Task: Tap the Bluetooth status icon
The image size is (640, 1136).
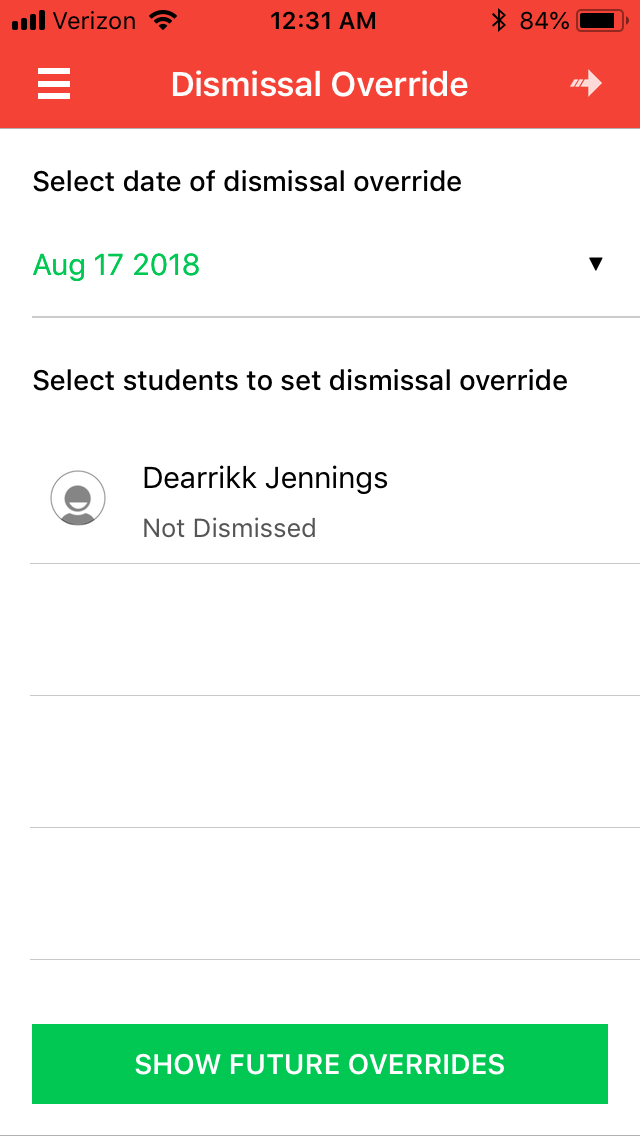Action: 498,20
